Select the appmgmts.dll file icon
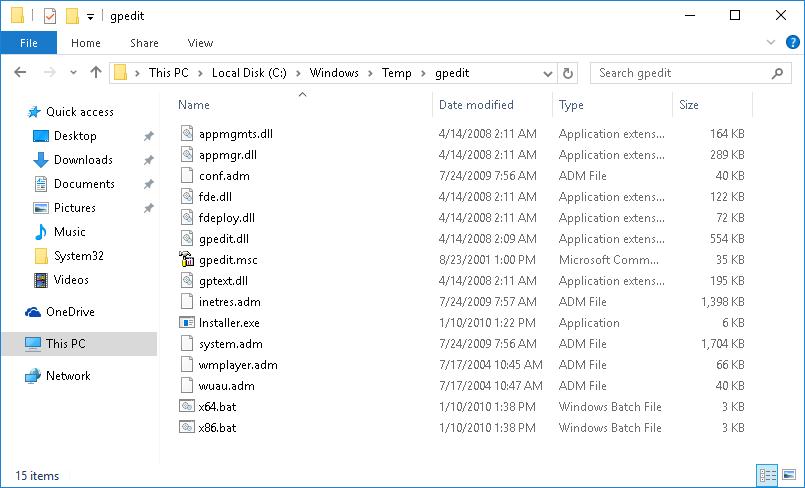This screenshot has height=488, width=805. pos(187,133)
